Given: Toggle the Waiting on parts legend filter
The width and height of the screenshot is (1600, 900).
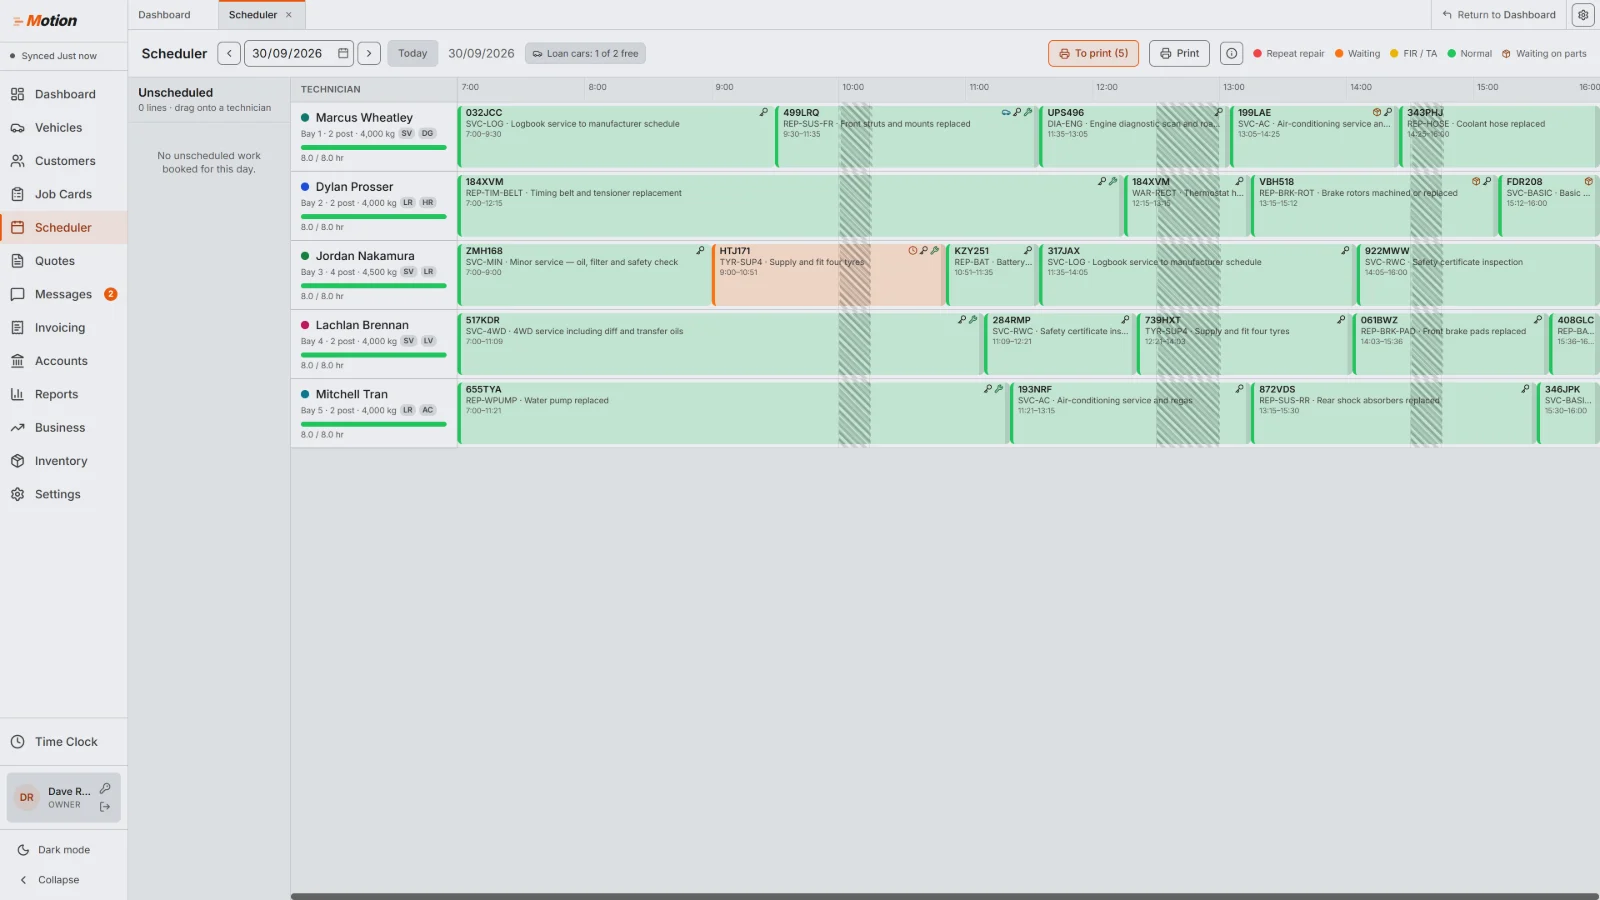Looking at the screenshot, I should click(x=1544, y=54).
